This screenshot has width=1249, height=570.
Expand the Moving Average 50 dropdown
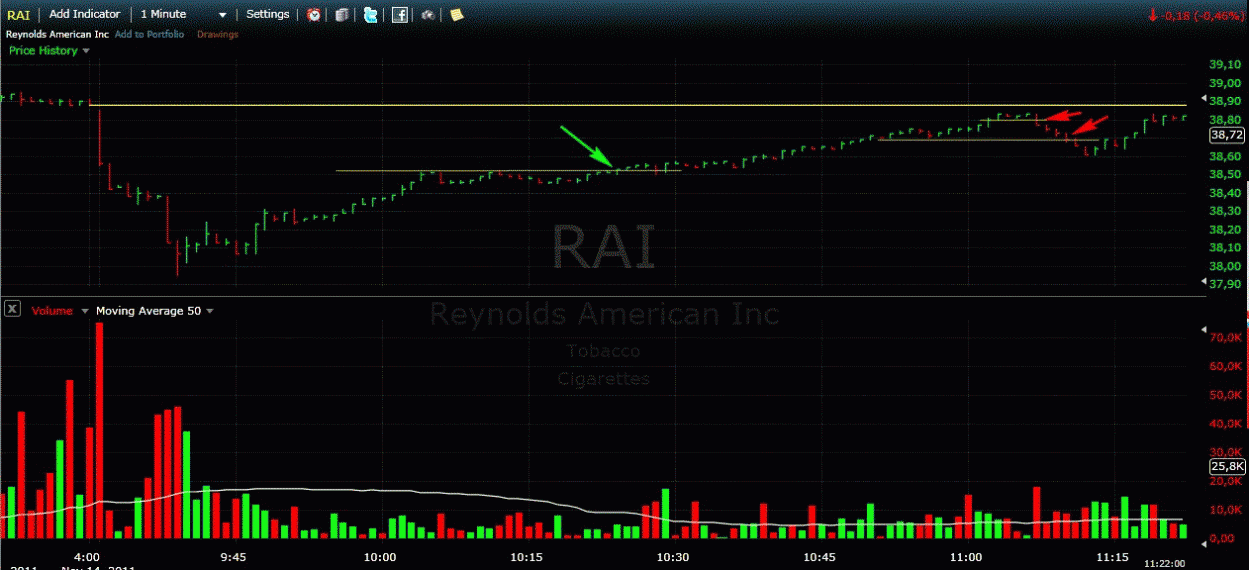tap(209, 311)
